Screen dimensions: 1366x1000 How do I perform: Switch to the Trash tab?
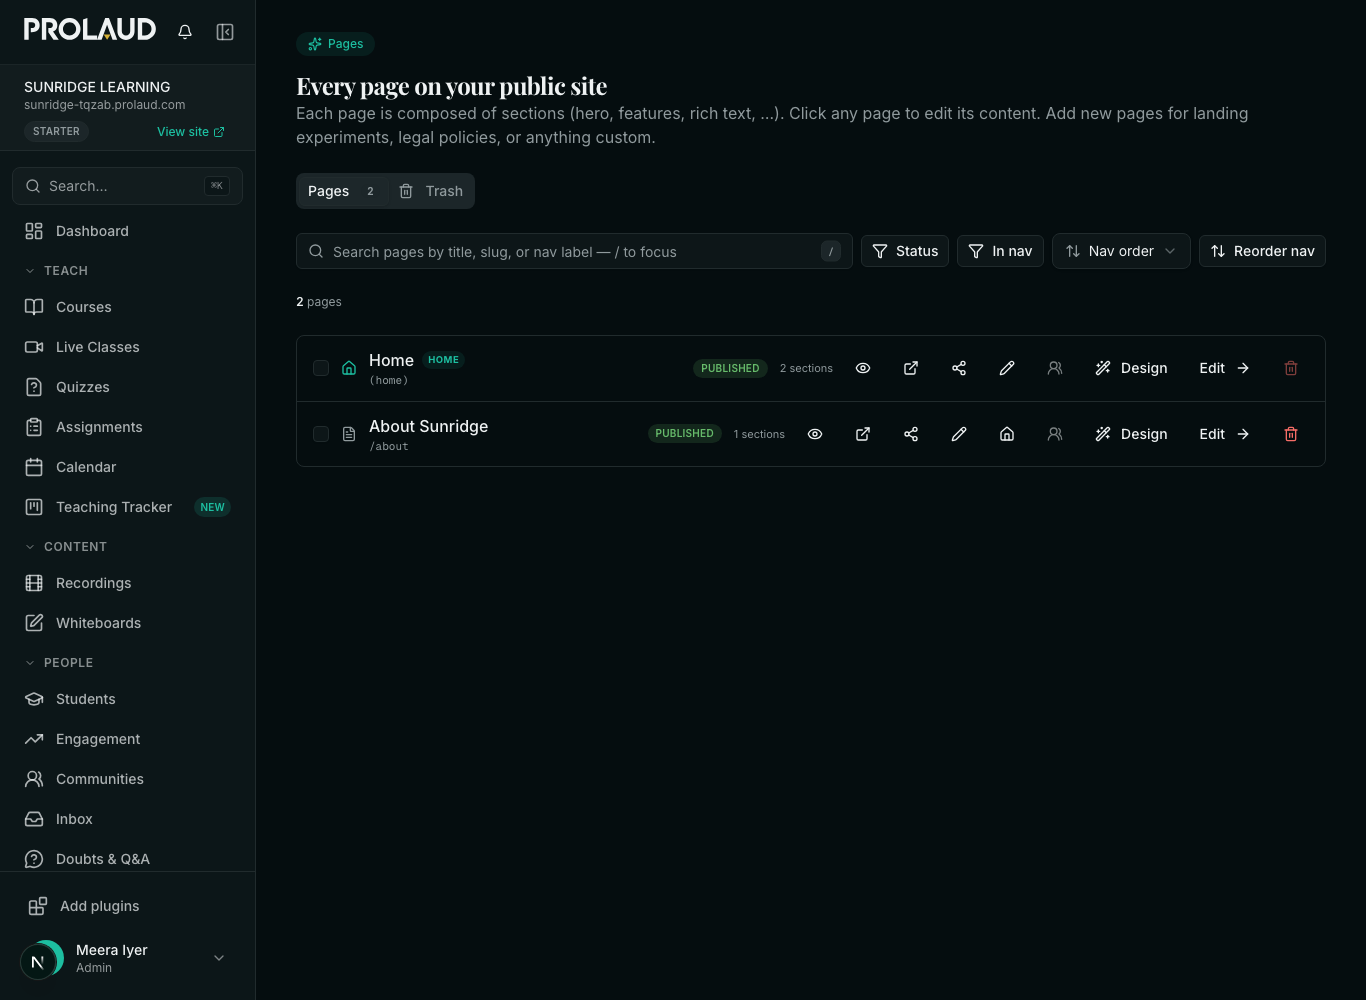tap(430, 191)
